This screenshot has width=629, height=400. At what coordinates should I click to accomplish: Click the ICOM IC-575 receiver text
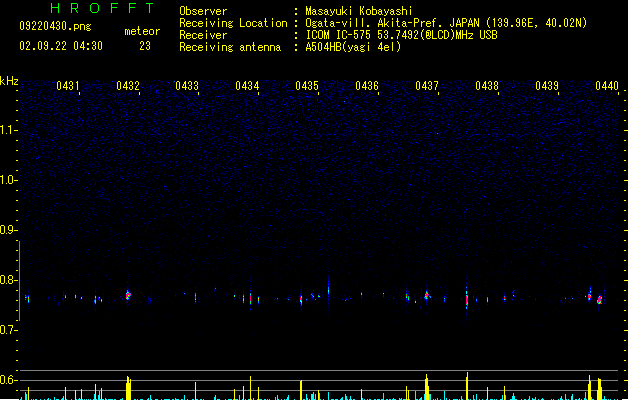point(401,35)
